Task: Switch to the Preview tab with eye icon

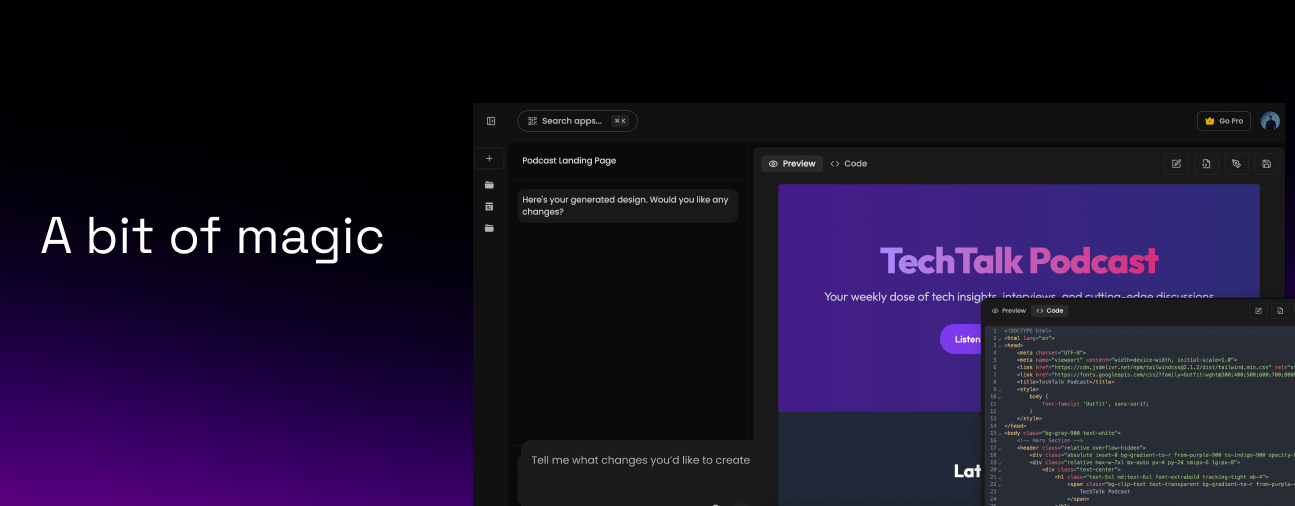Action: [791, 164]
